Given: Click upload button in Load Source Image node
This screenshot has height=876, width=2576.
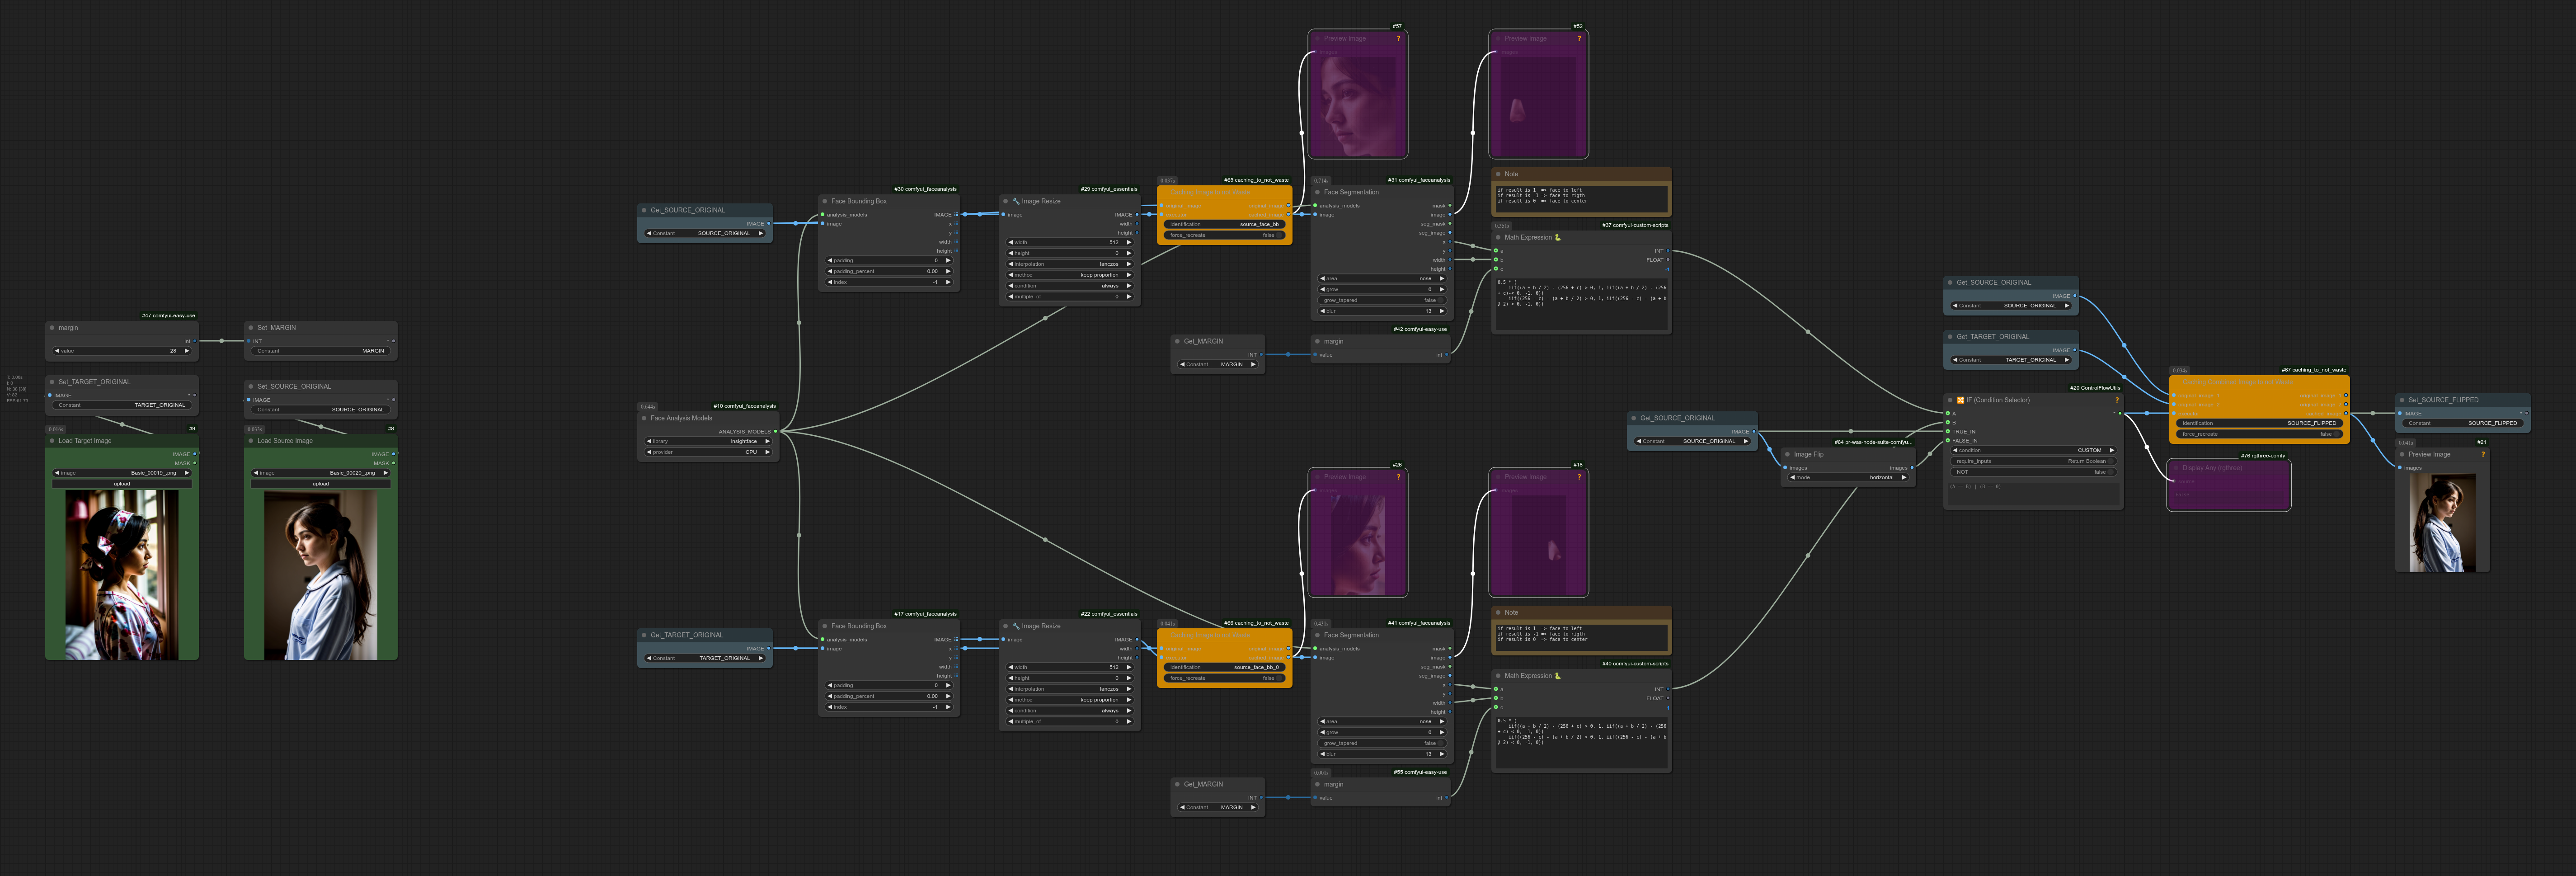Looking at the screenshot, I should tap(320, 484).
